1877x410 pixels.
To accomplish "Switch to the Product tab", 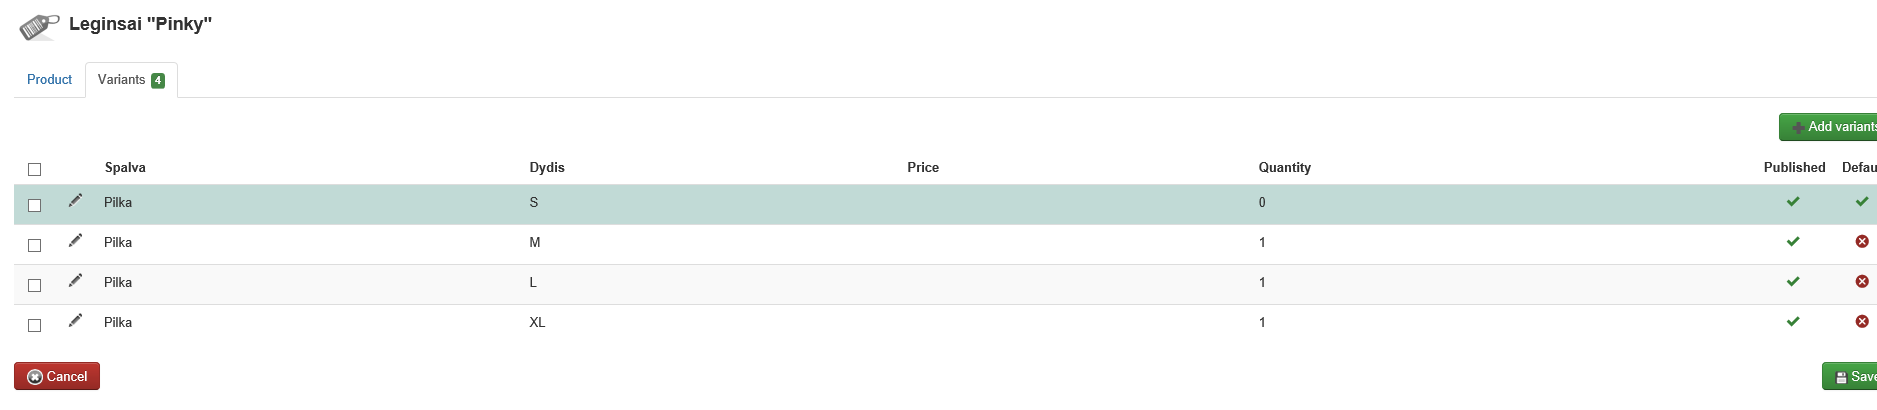I will coord(49,80).
